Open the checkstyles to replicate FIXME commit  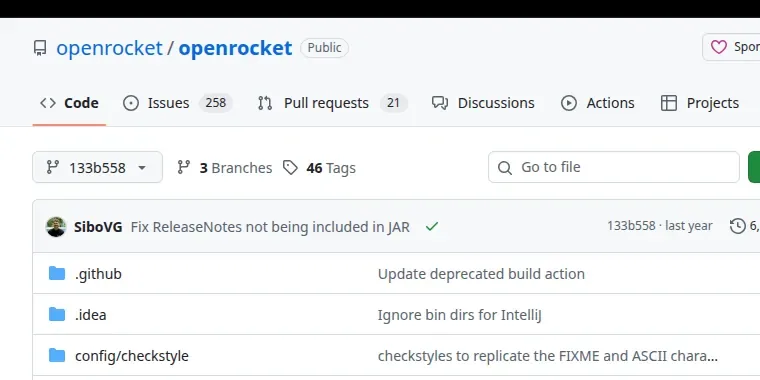[548, 356]
